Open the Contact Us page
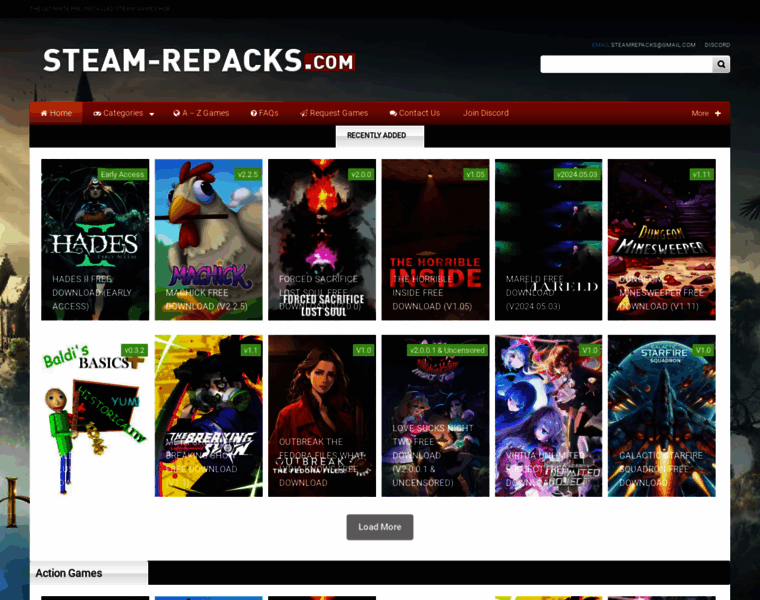This screenshot has height=600, width=760. tap(415, 113)
